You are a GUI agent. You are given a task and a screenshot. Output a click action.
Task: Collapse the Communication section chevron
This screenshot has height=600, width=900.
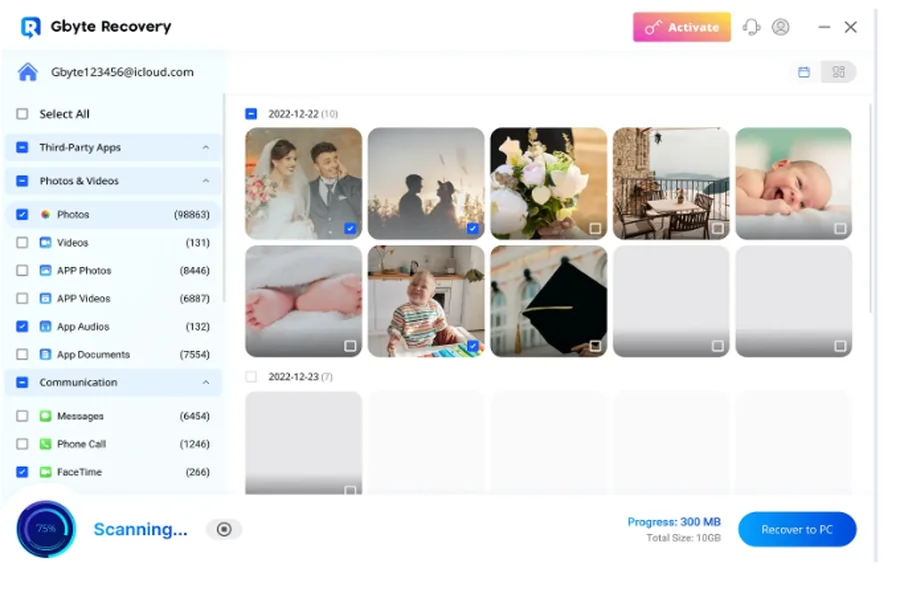[x=206, y=383]
